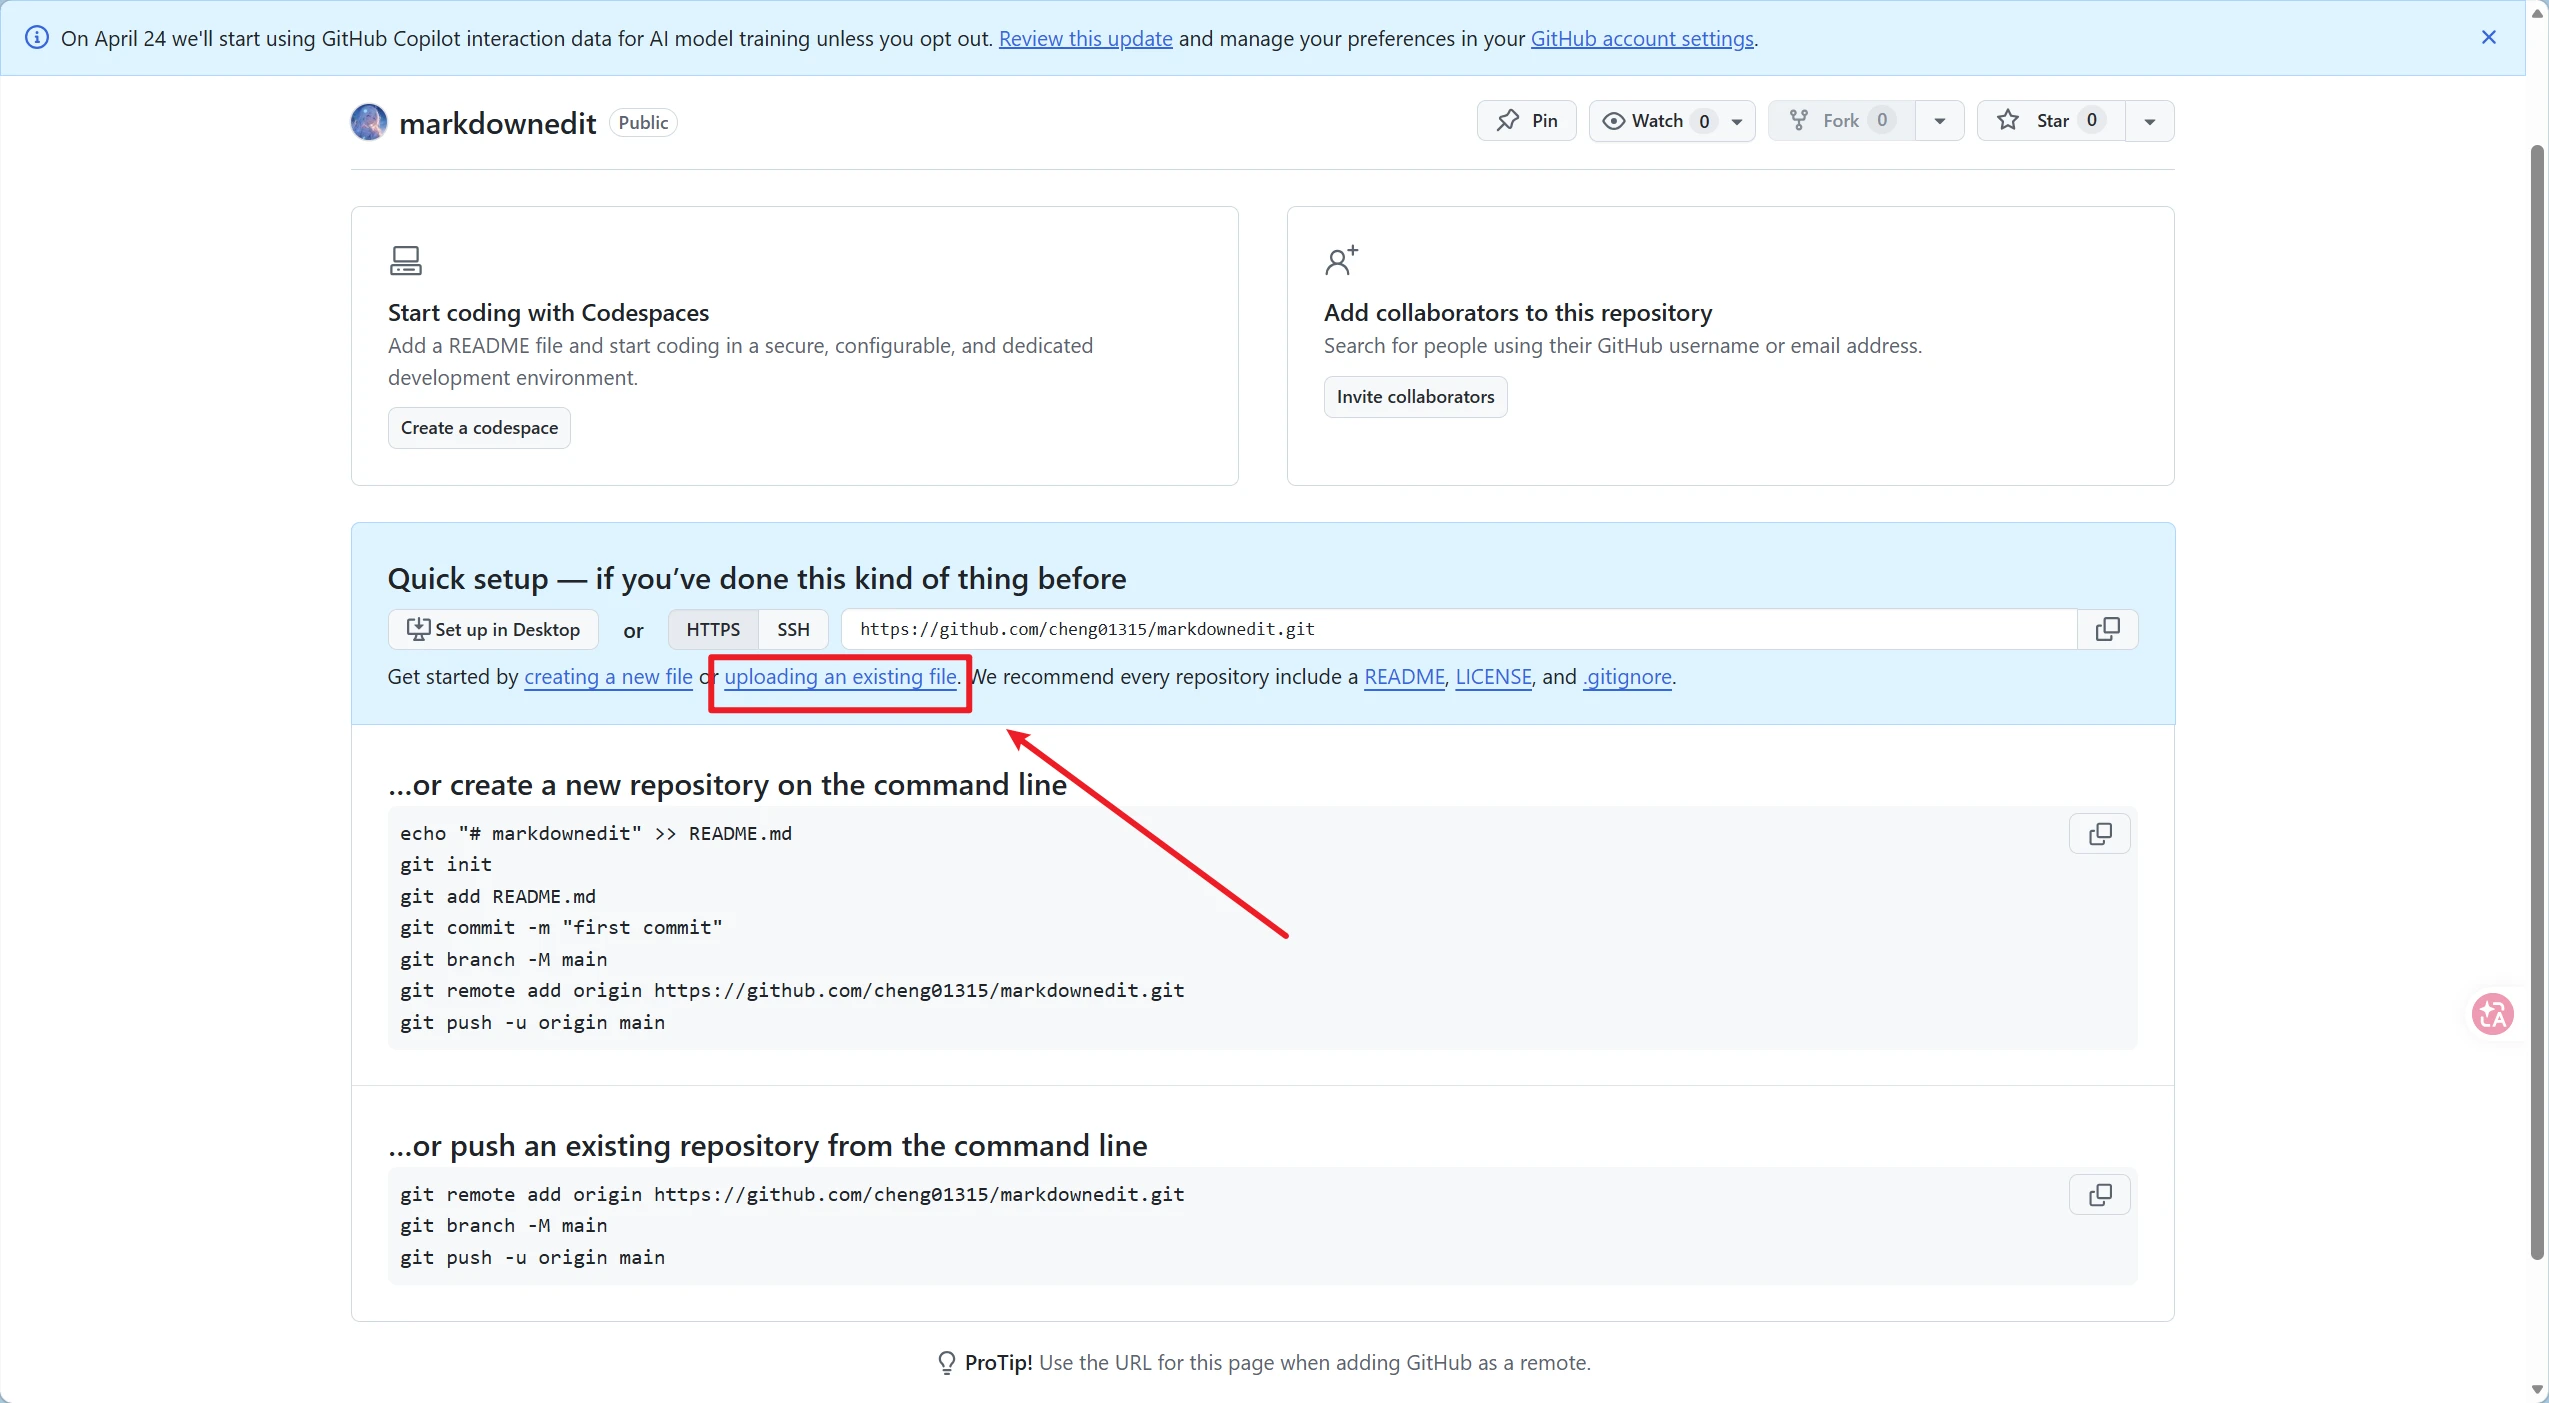Pin the markdownedit repository
This screenshot has height=1403, width=2549.
(1526, 120)
